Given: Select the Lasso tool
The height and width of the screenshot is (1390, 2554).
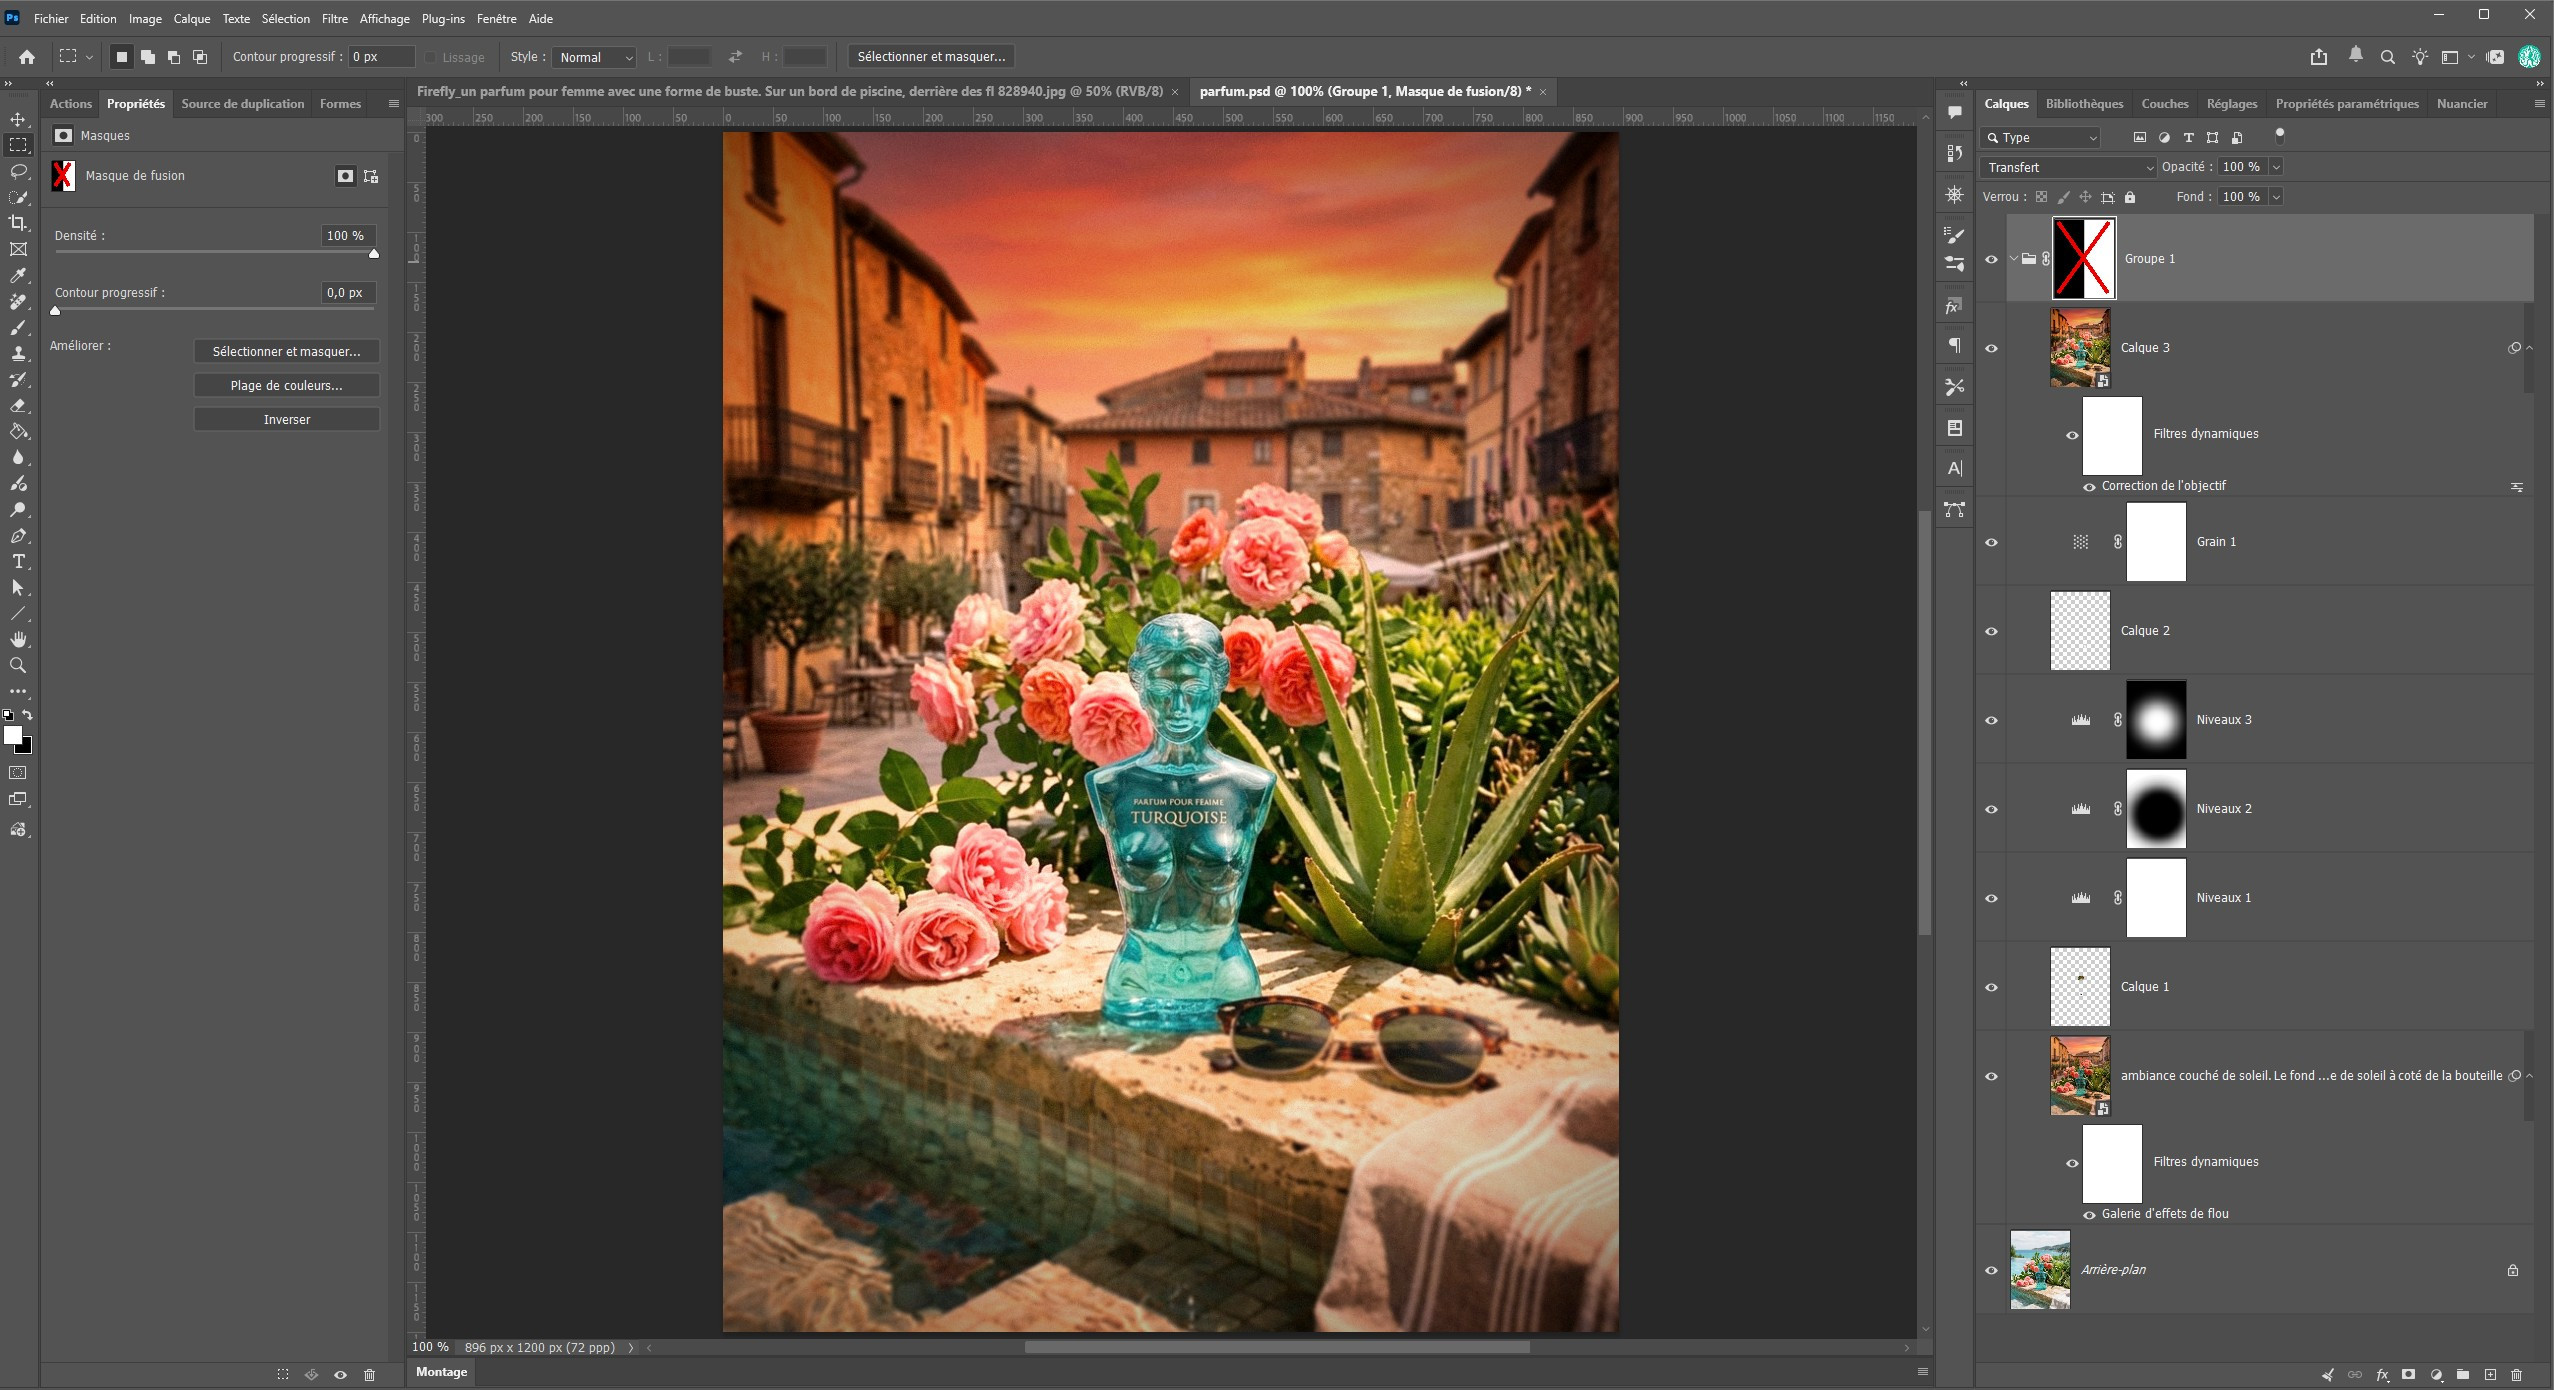Looking at the screenshot, I should pos(18,171).
